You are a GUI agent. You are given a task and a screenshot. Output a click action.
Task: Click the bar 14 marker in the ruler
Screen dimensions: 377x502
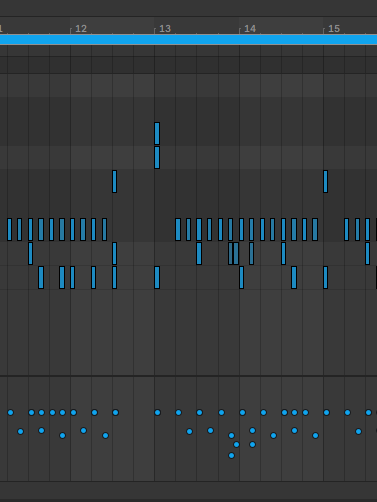tap(250, 29)
